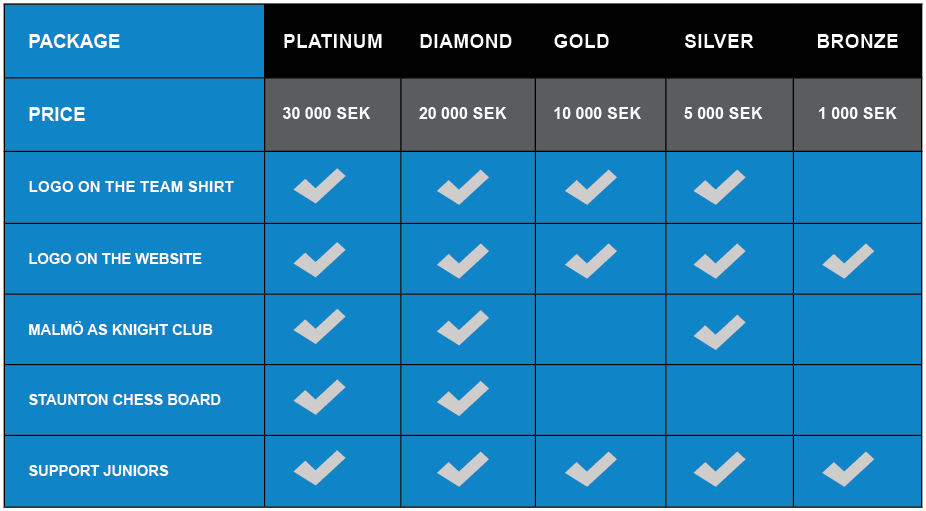
Task: Click the empty Bronze Team Shirt cell
Action: [x=859, y=187]
